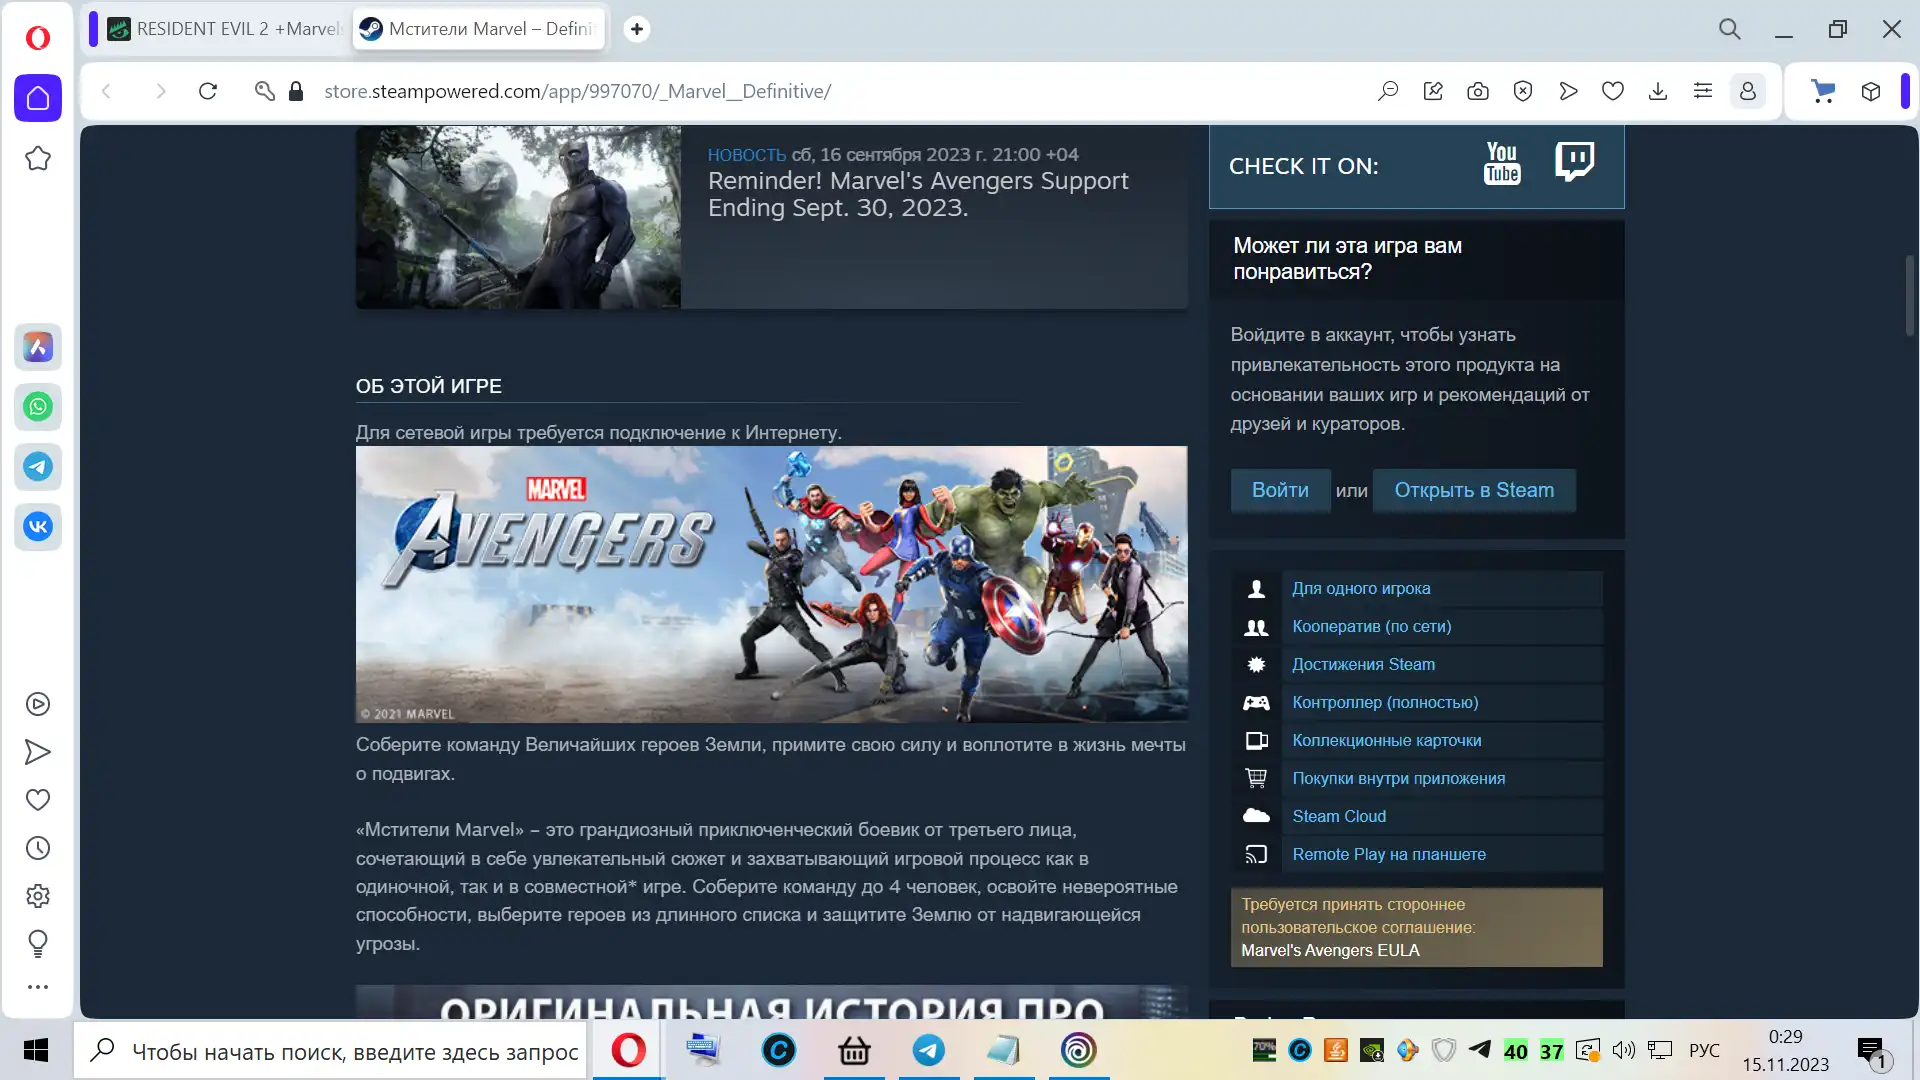Open the Opera main menu logo

[x=38, y=38]
